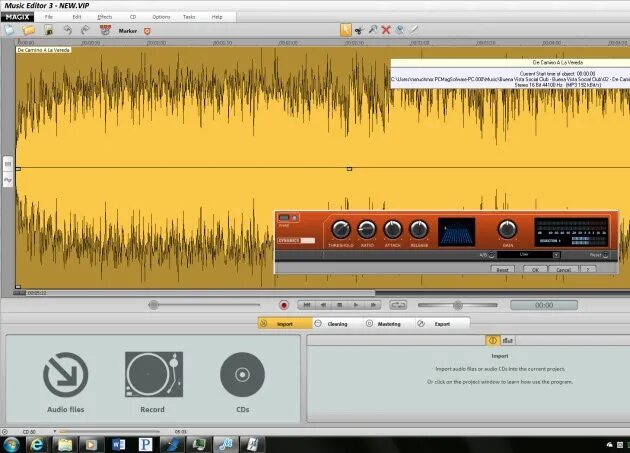The height and width of the screenshot is (453, 630).
Task: Start playback with the play button
Action: click(x=356, y=305)
